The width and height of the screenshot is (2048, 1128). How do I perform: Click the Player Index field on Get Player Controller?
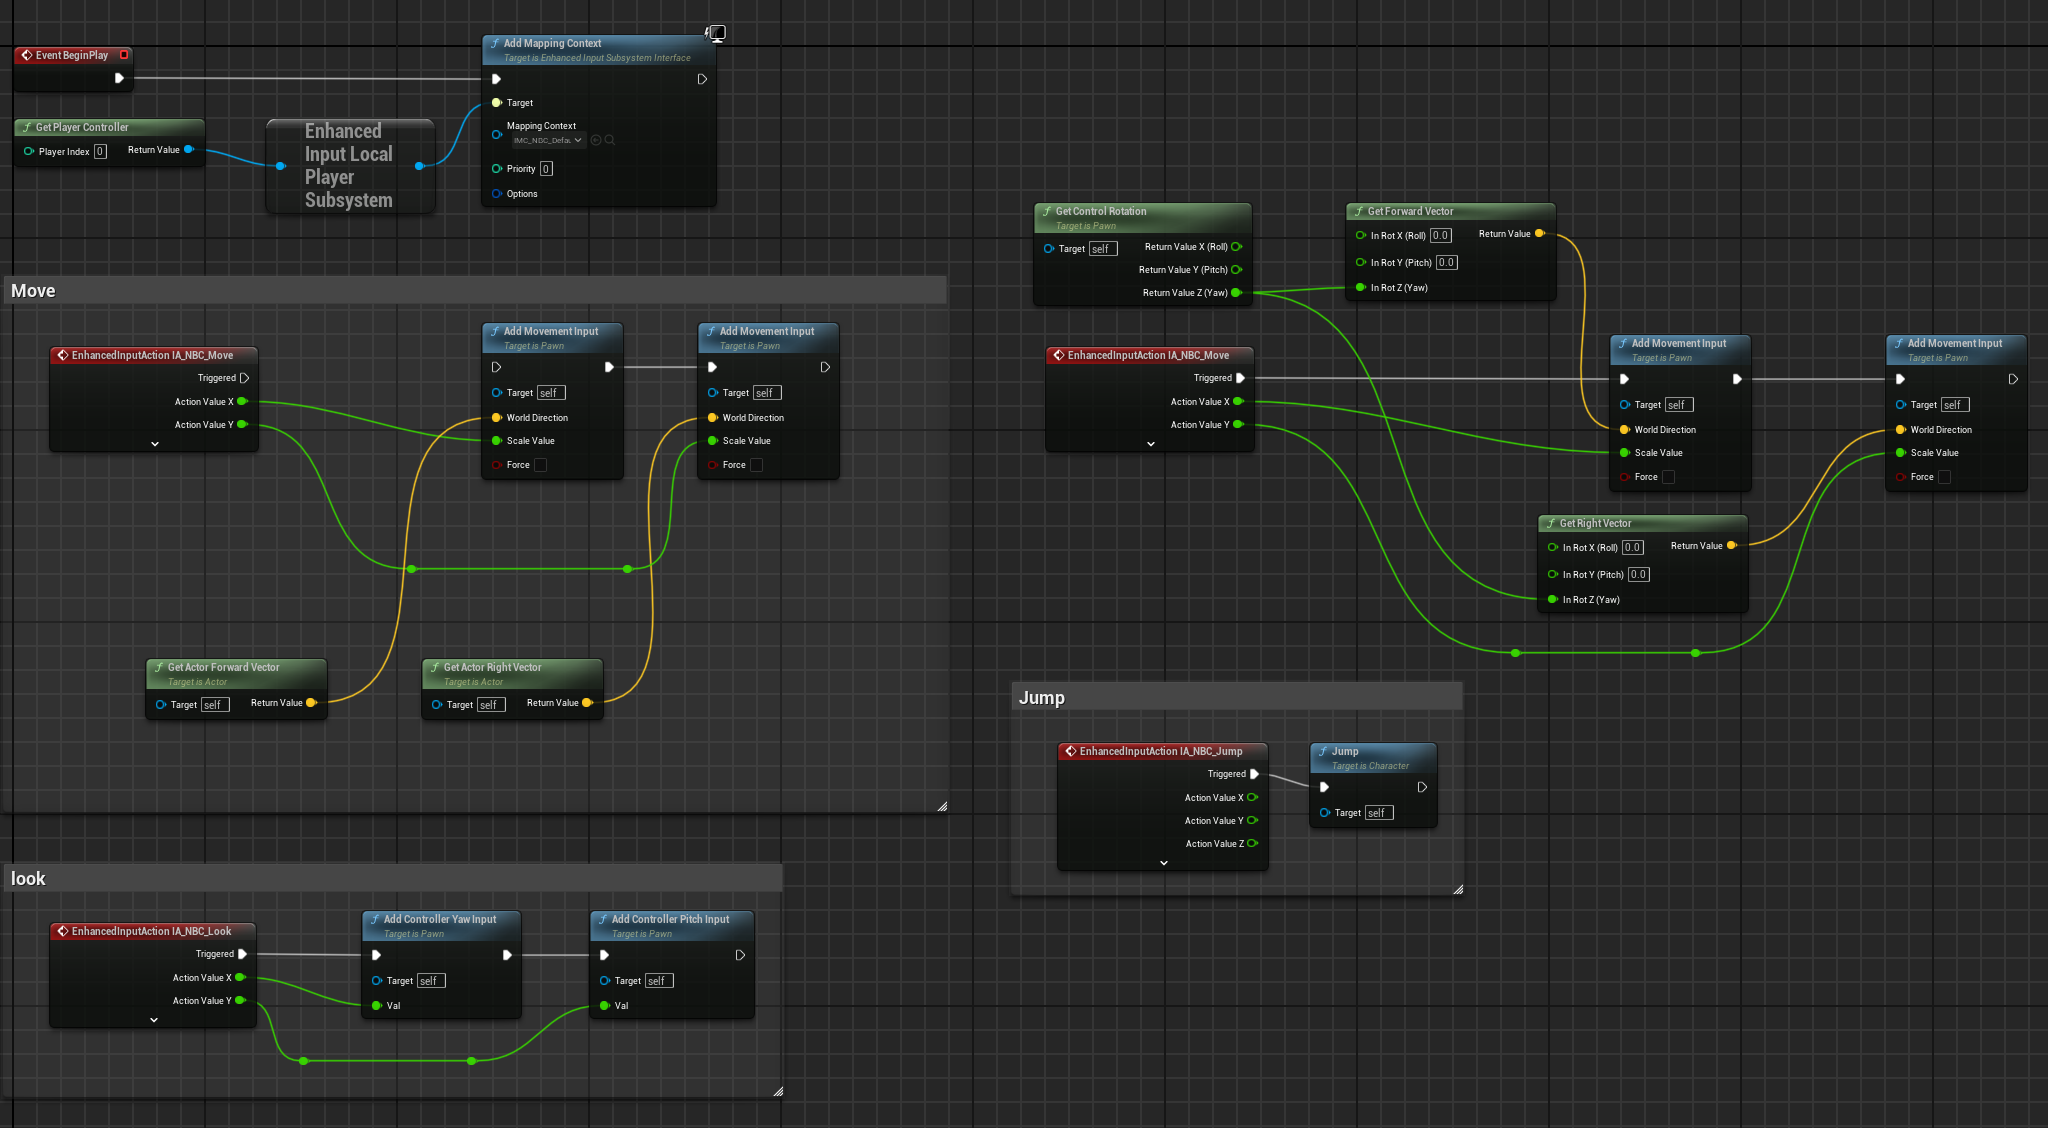[x=100, y=152]
